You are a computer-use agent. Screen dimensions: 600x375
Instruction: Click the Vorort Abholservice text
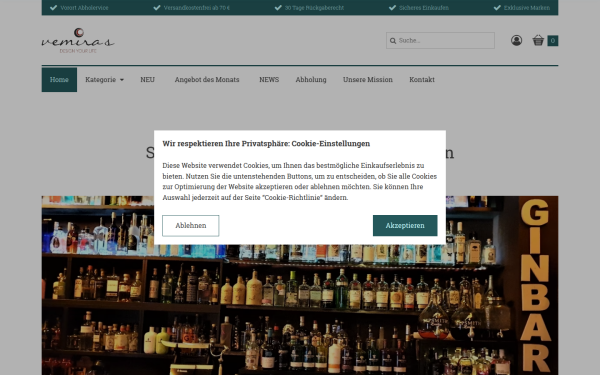[x=84, y=8]
